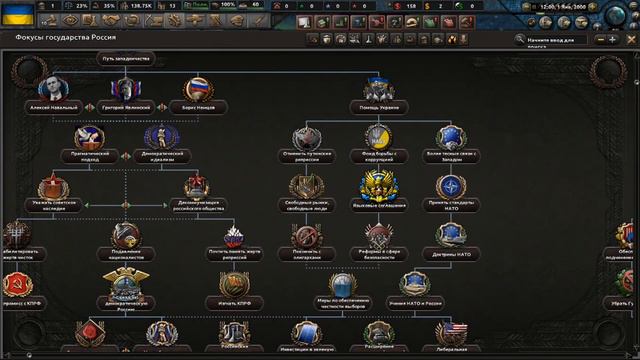Select Реформы в сфере безопасности focus
Image resolution: width=640 pixels, height=360 pixels.
[379, 236]
